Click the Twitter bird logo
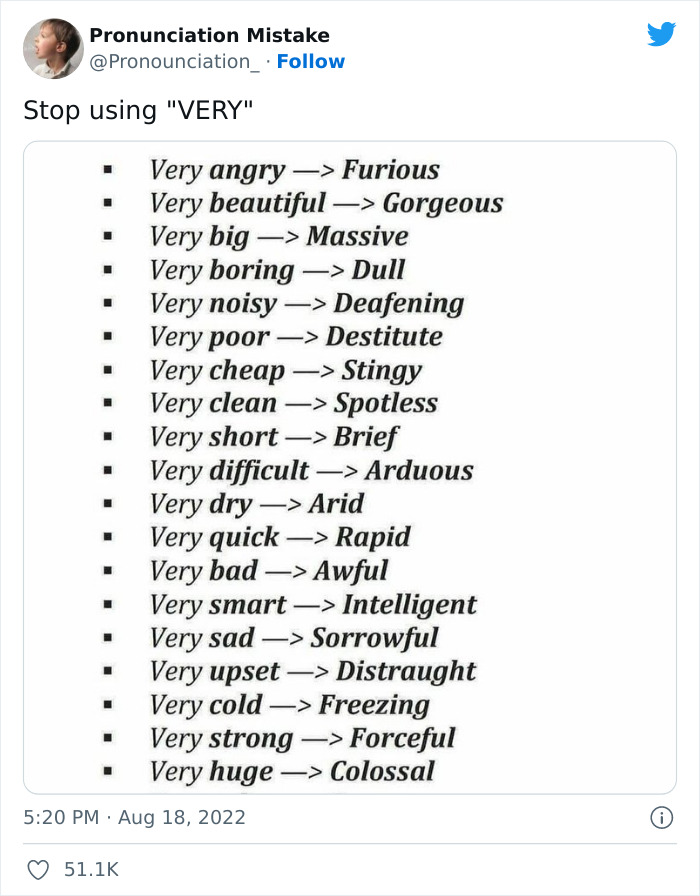700x896 pixels. point(661,35)
